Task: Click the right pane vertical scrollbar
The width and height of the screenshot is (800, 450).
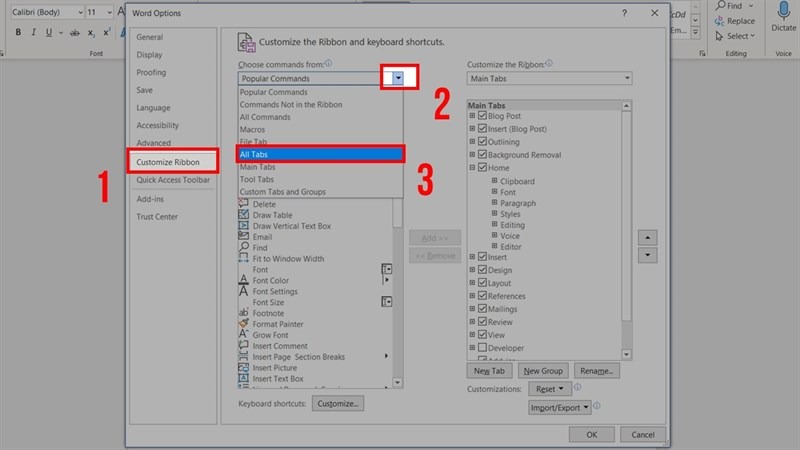Action: click(627, 220)
